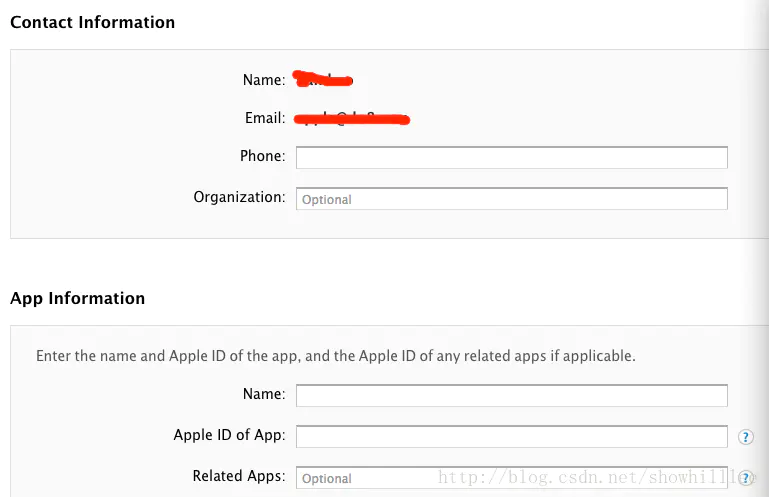769x497 pixels.
Task: Click the Contact Information heading
Action: pyautogui.click(x=92, y=22)
